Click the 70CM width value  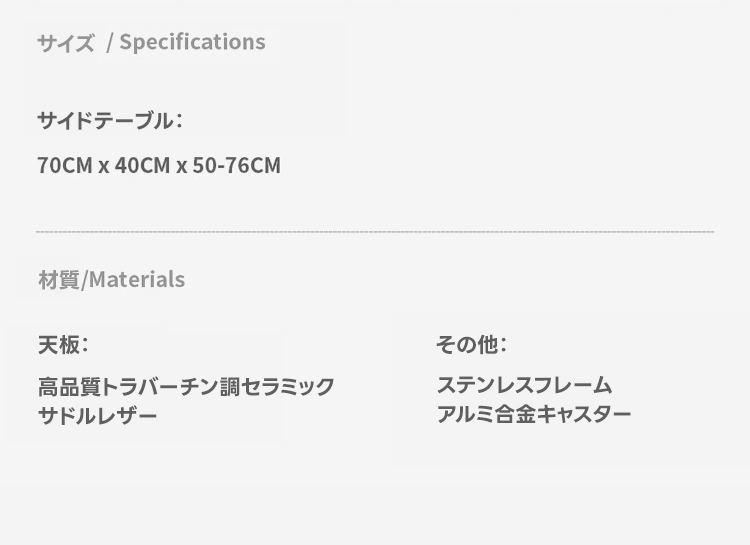(x=64, y=166)
